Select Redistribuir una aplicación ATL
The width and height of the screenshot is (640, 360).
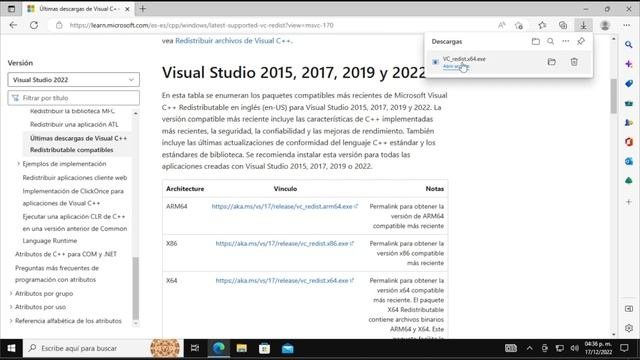tap(74, 124)
